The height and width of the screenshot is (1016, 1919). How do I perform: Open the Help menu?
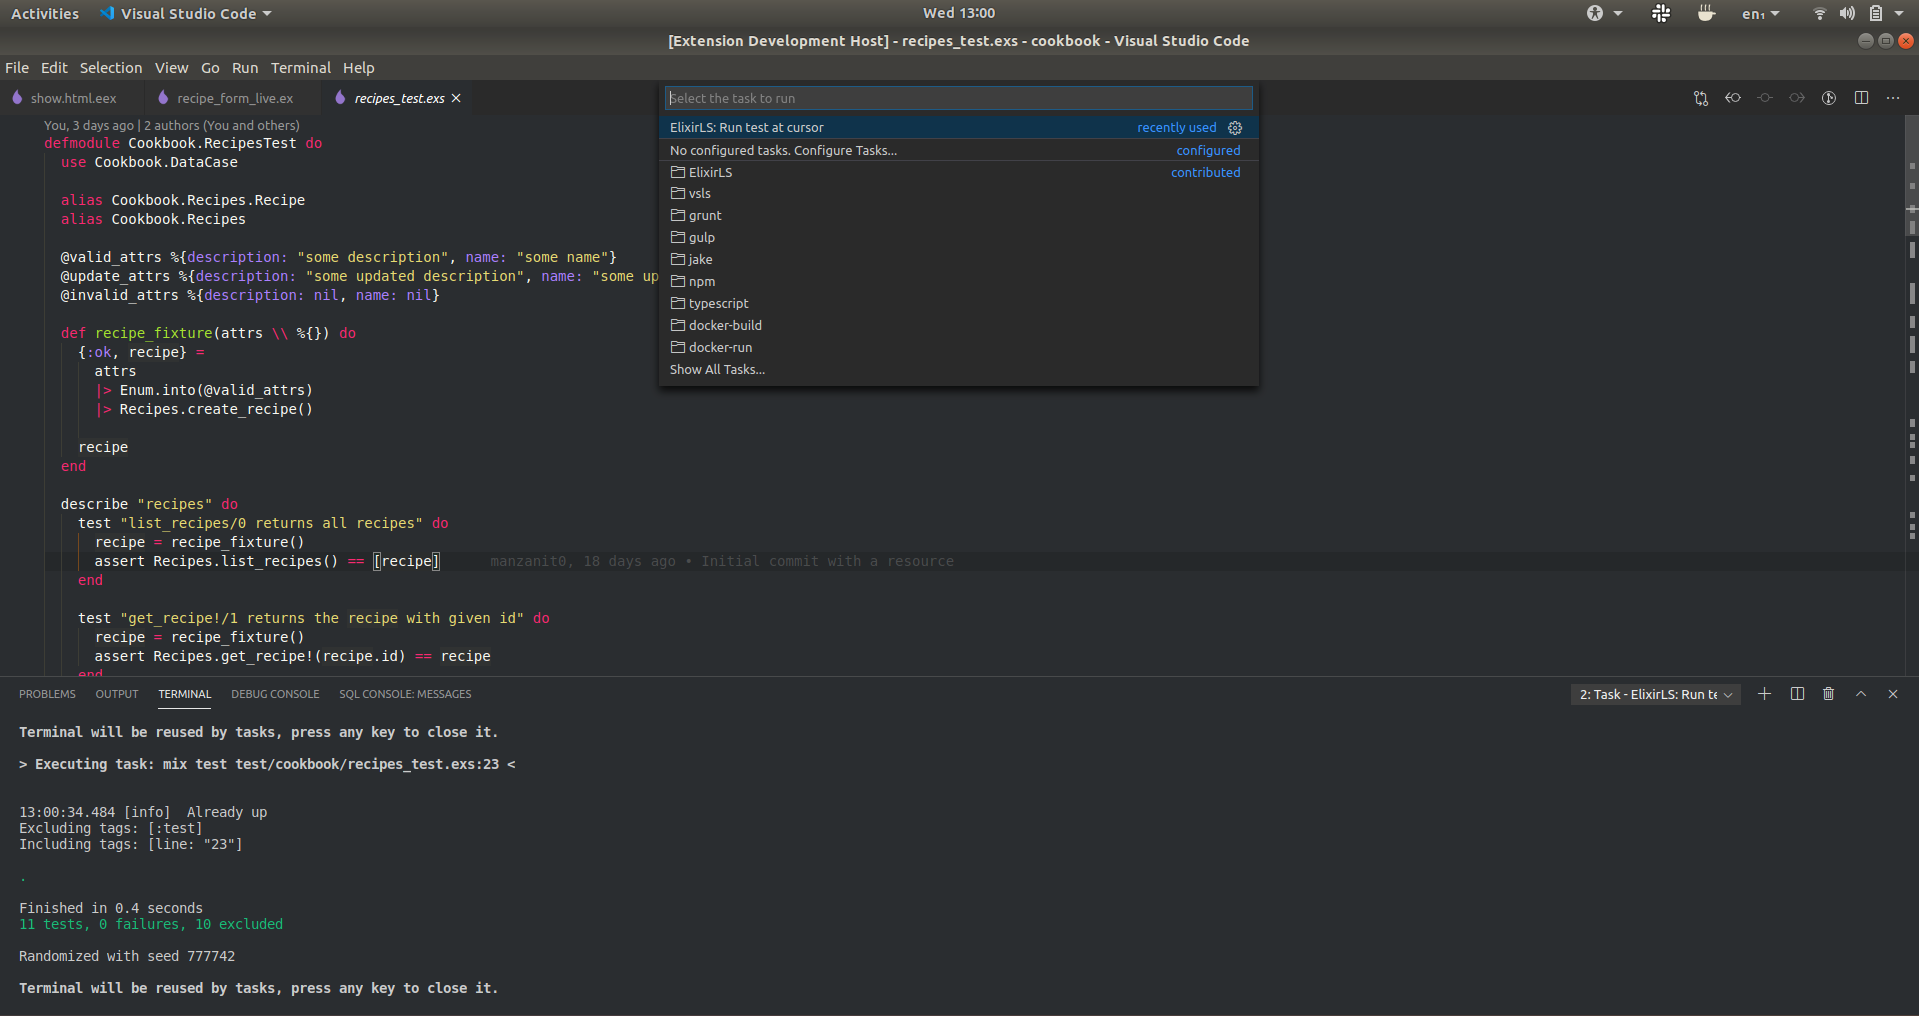pyautogui.click(x=358, y=68)
